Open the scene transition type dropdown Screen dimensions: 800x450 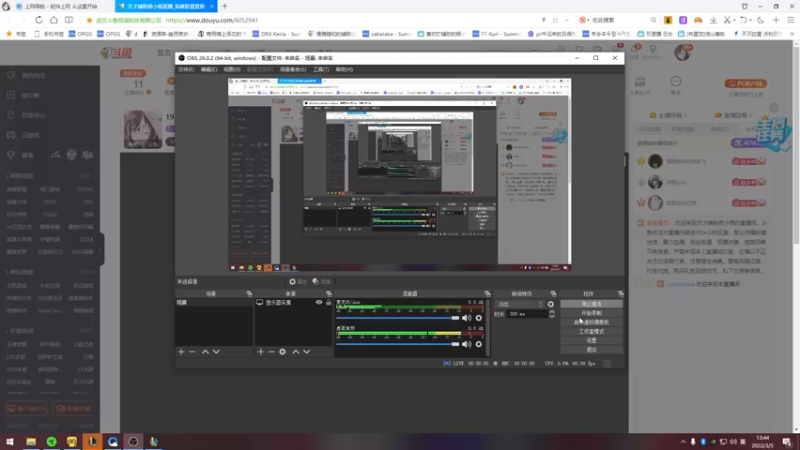tap(519, 304)
